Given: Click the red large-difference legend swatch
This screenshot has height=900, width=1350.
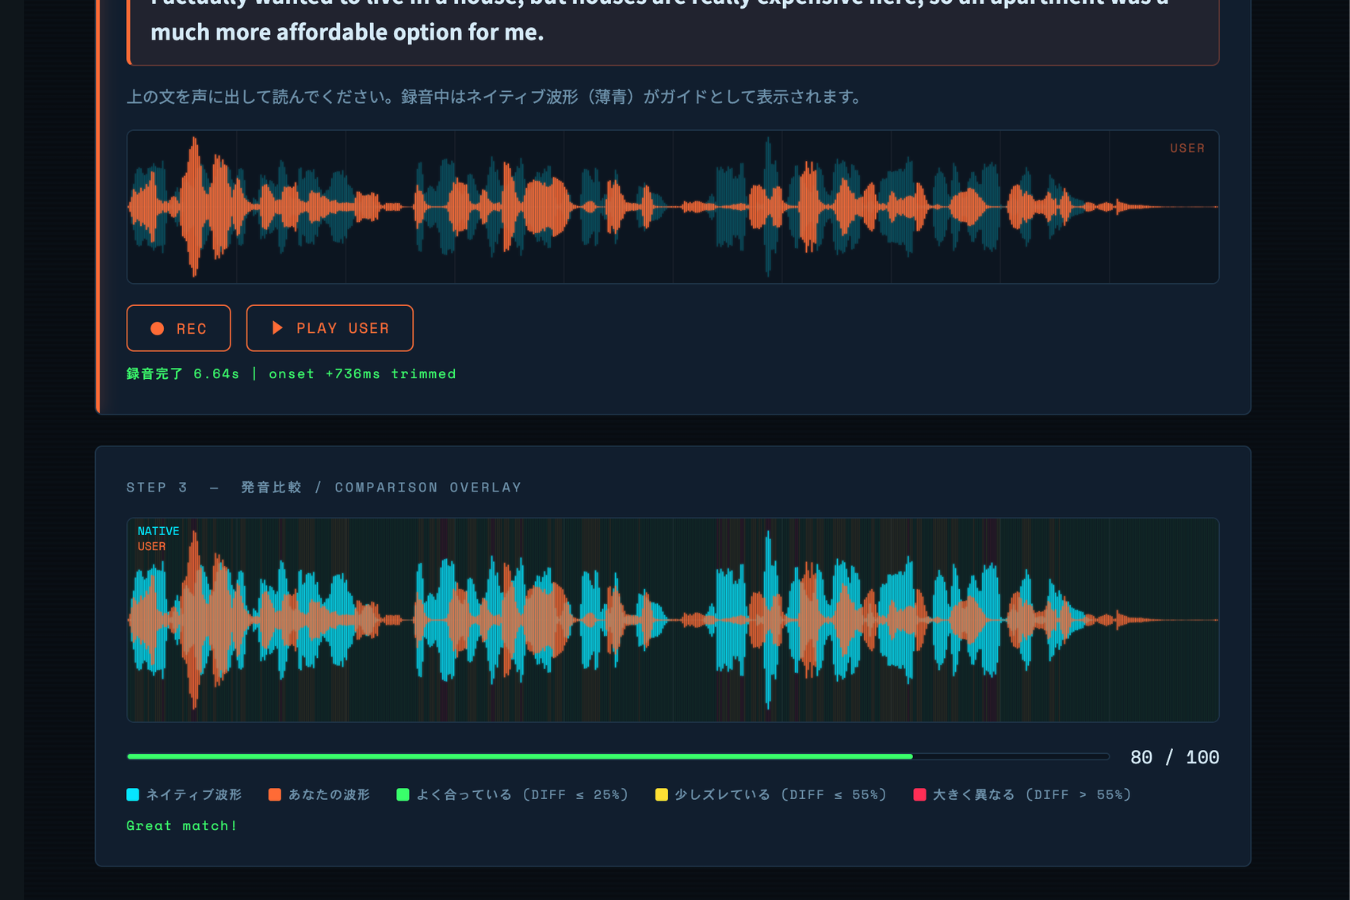Looking at the screenshot, I should (x=920, y=795).
